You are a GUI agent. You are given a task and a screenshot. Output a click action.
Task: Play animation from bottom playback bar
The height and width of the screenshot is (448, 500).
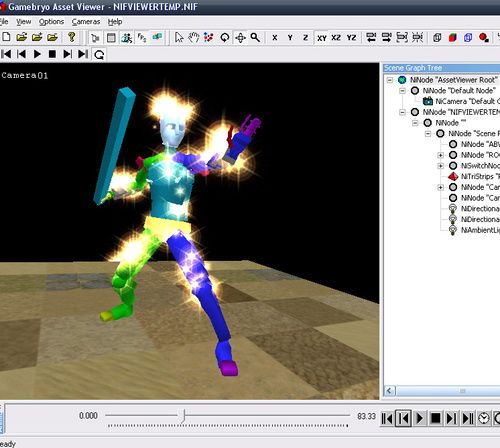[419, 418]
